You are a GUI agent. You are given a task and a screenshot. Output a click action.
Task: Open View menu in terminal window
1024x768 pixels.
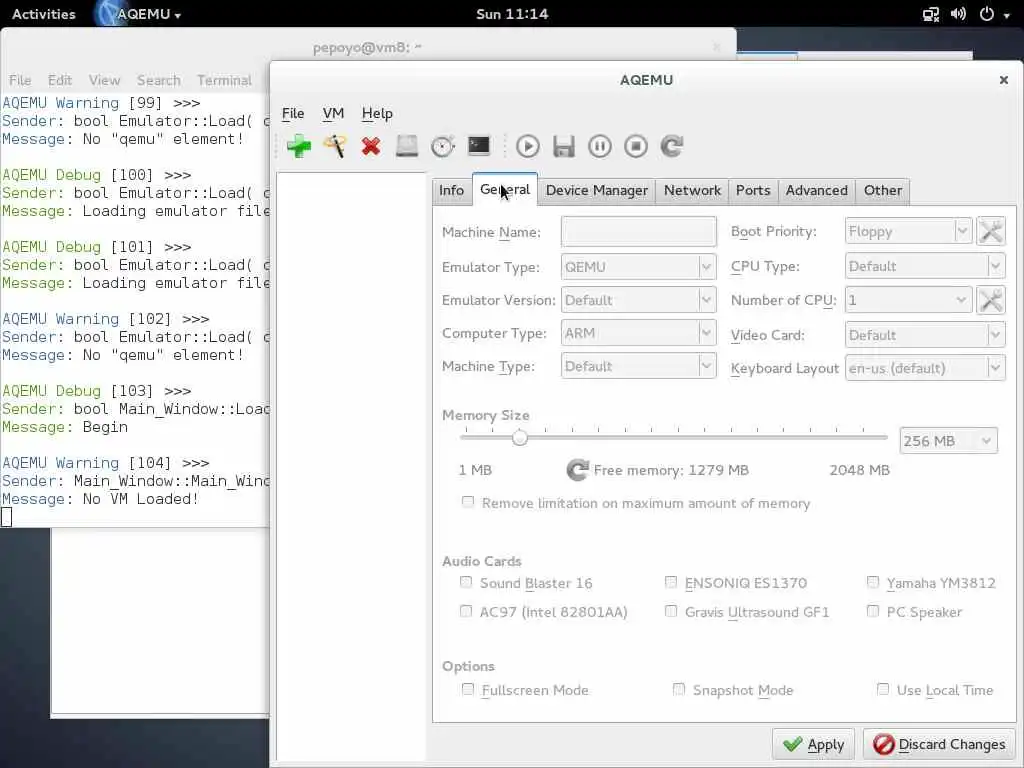pos(104,80)
